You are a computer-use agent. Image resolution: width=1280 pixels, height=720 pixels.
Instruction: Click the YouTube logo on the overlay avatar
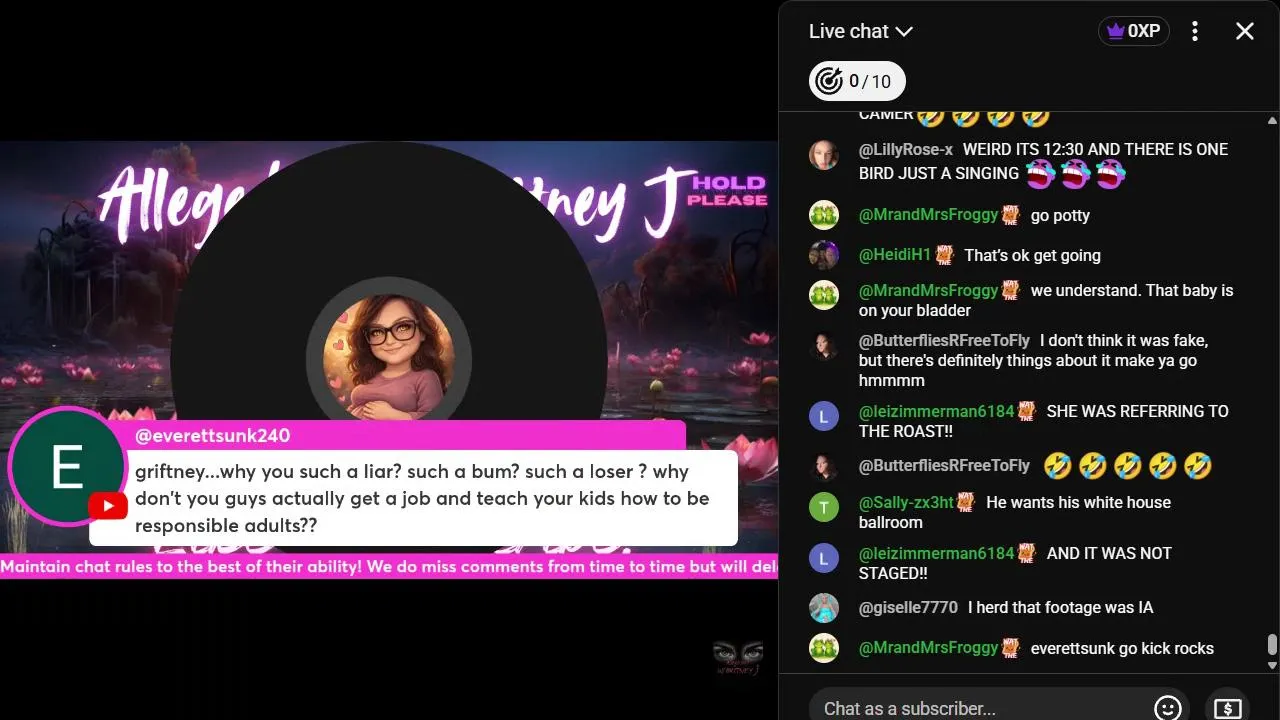click(x=107, y=506)
